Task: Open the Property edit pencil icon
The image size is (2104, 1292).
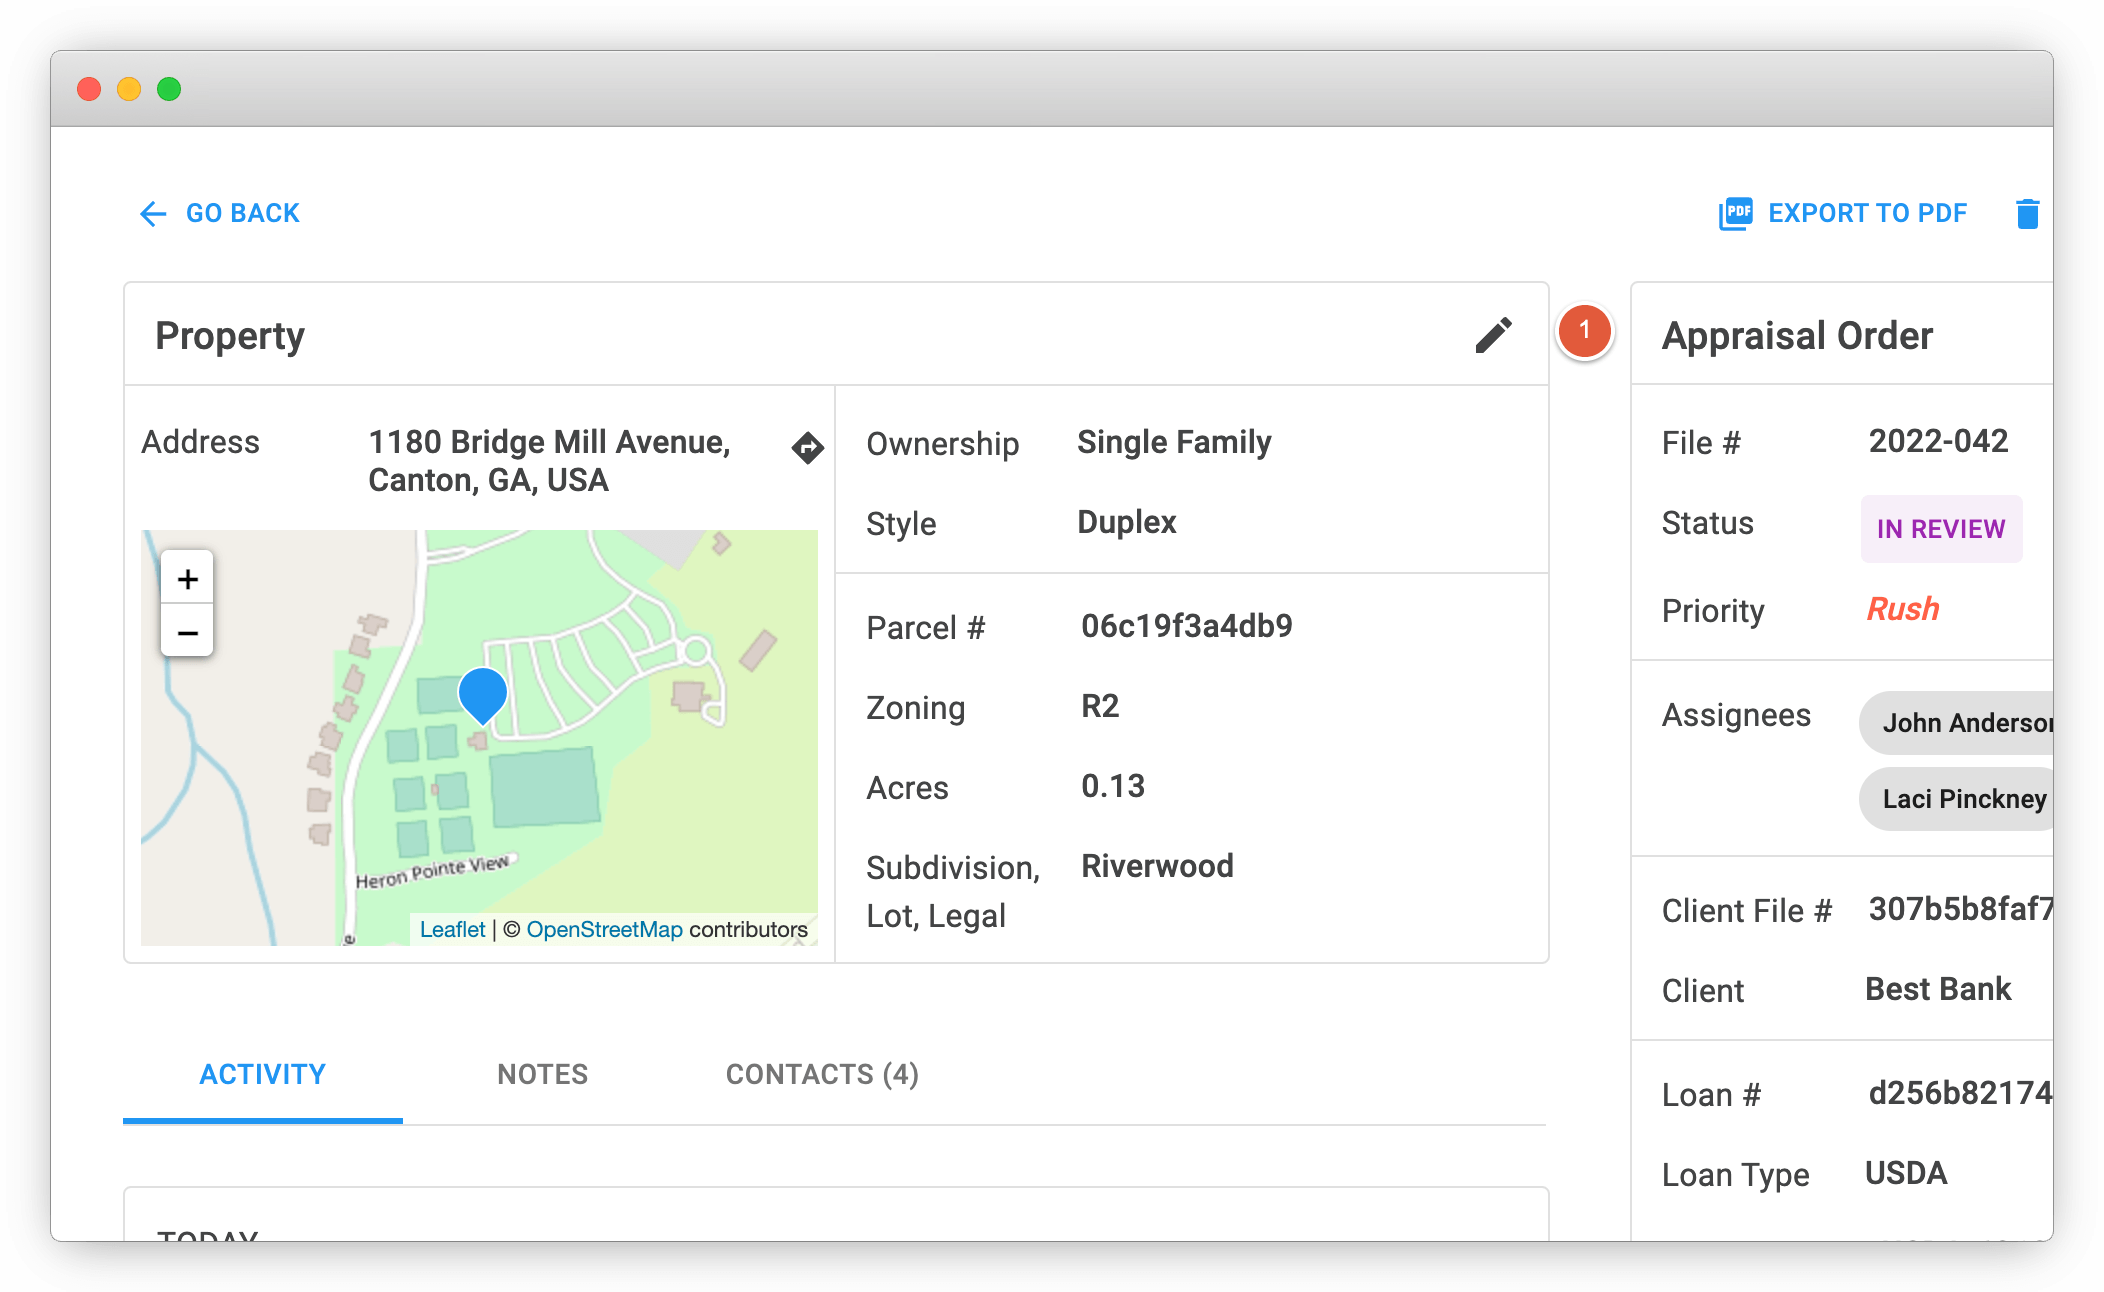Action: 1494,335
